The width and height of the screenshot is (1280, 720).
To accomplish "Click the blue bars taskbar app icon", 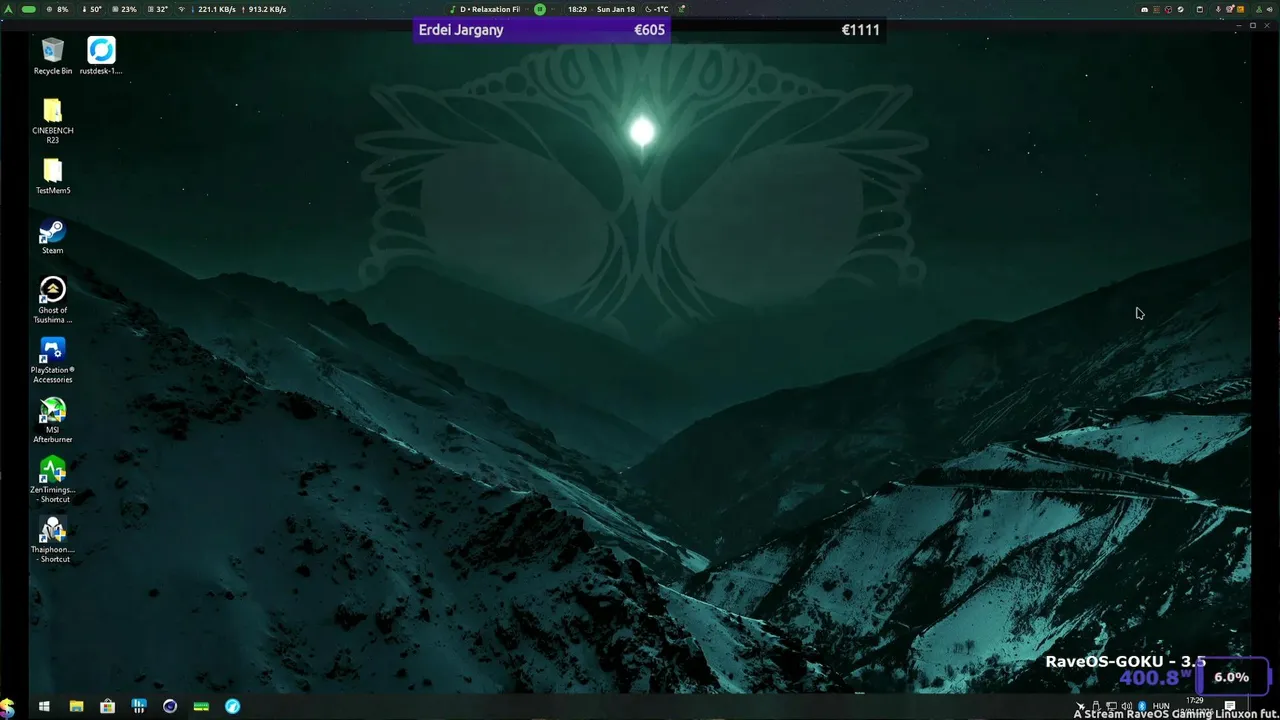I will click(x=139, y=707).
